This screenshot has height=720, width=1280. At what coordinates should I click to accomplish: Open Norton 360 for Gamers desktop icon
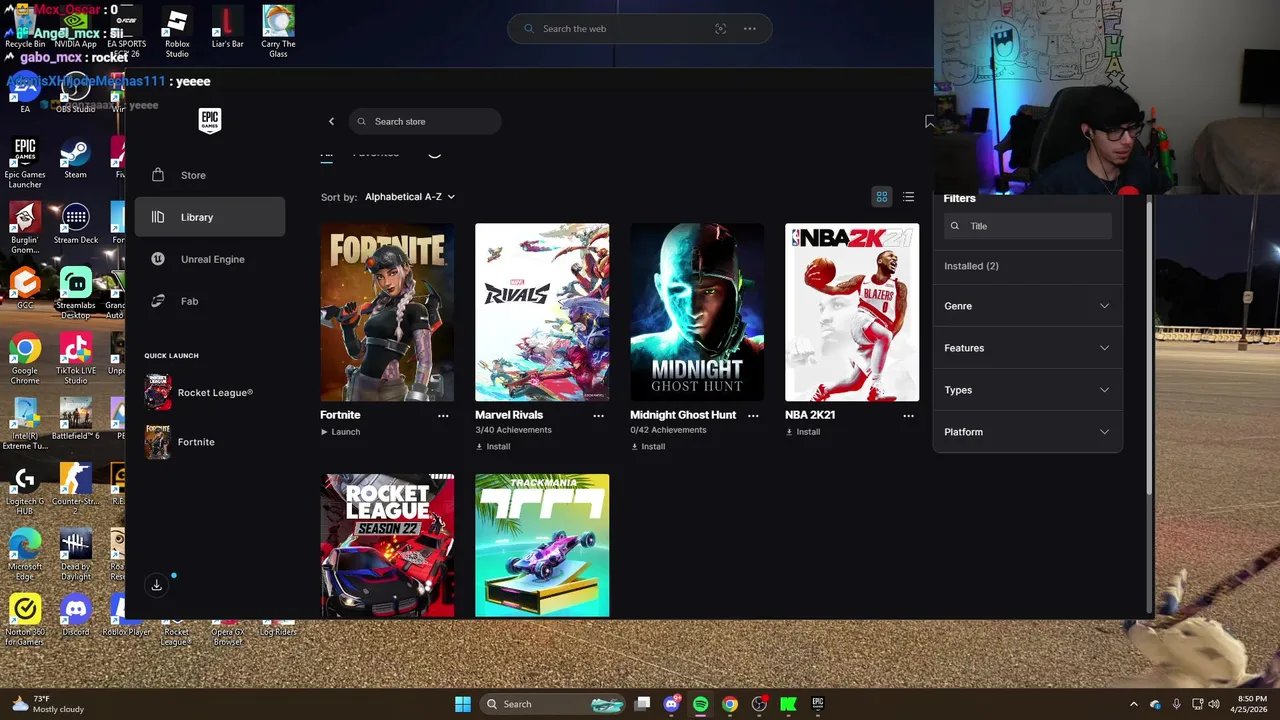(25, 620)
